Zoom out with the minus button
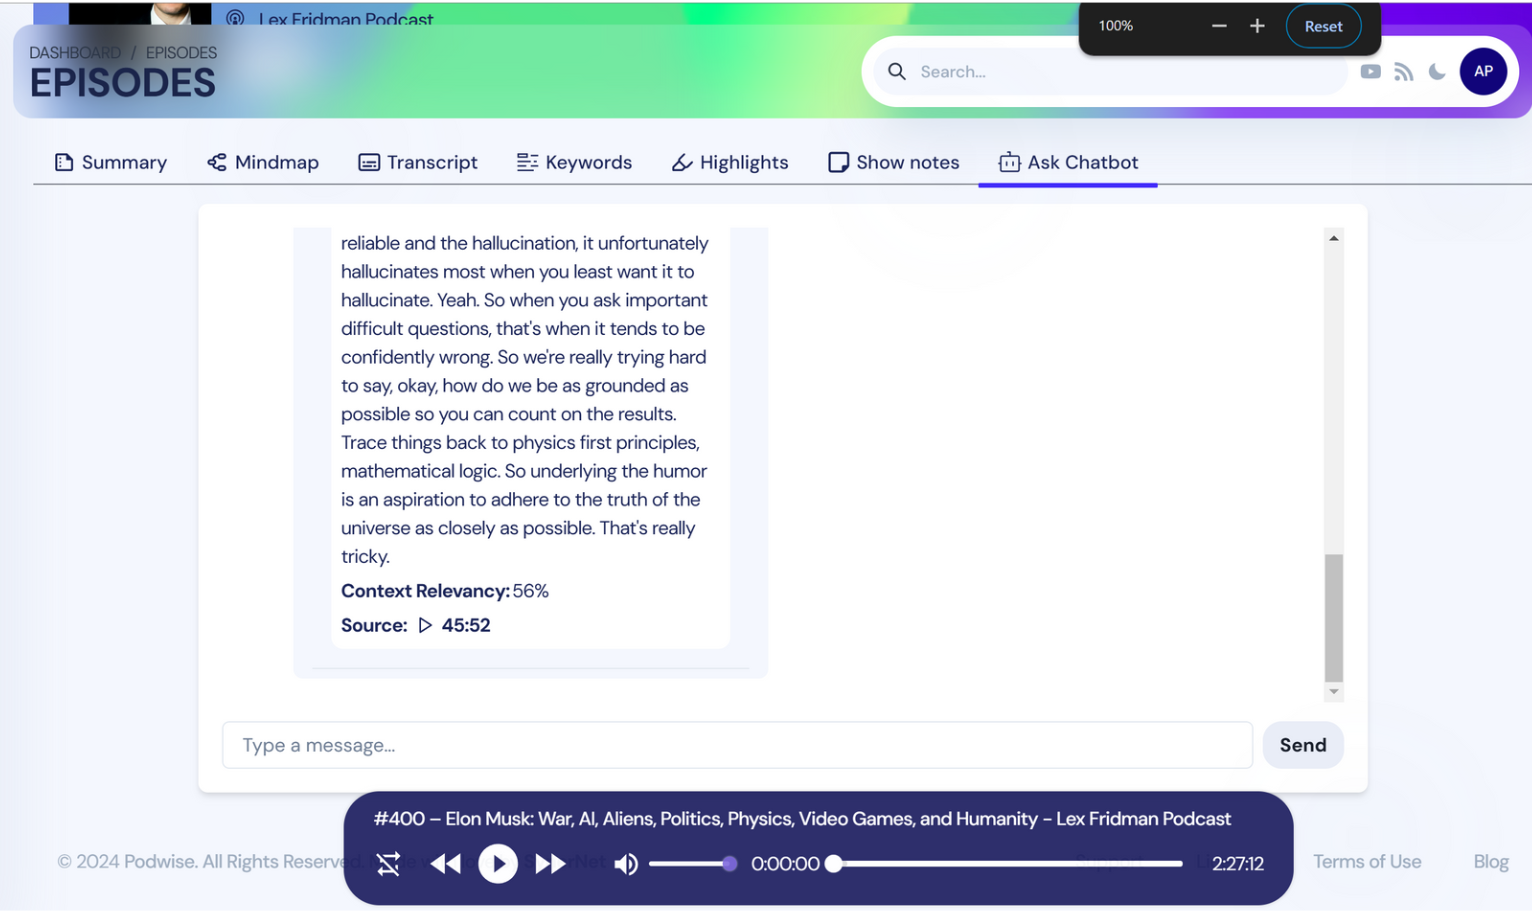This screenshot has width=1532, height=911. [1219, 26]
